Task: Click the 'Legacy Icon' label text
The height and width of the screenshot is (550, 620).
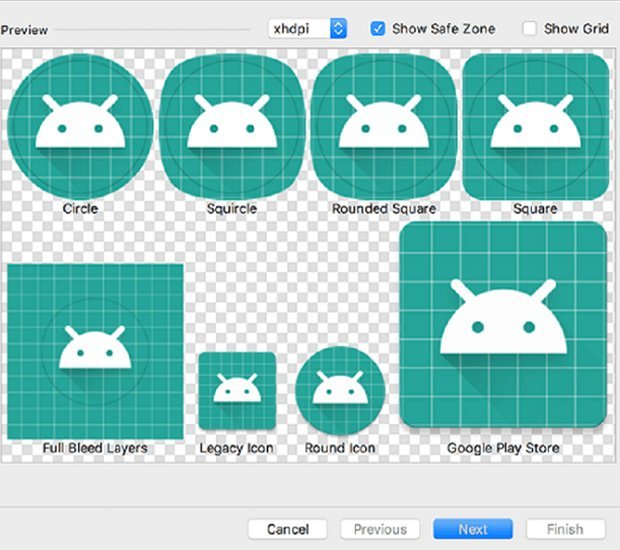Action: [236, 448]
